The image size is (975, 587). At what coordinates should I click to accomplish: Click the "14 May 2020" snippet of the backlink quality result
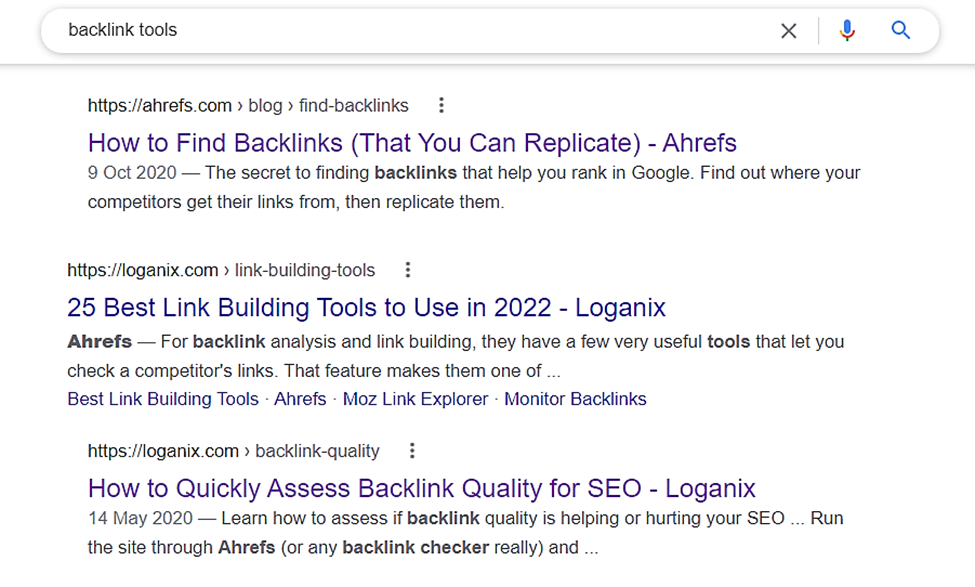coord(141,519)
